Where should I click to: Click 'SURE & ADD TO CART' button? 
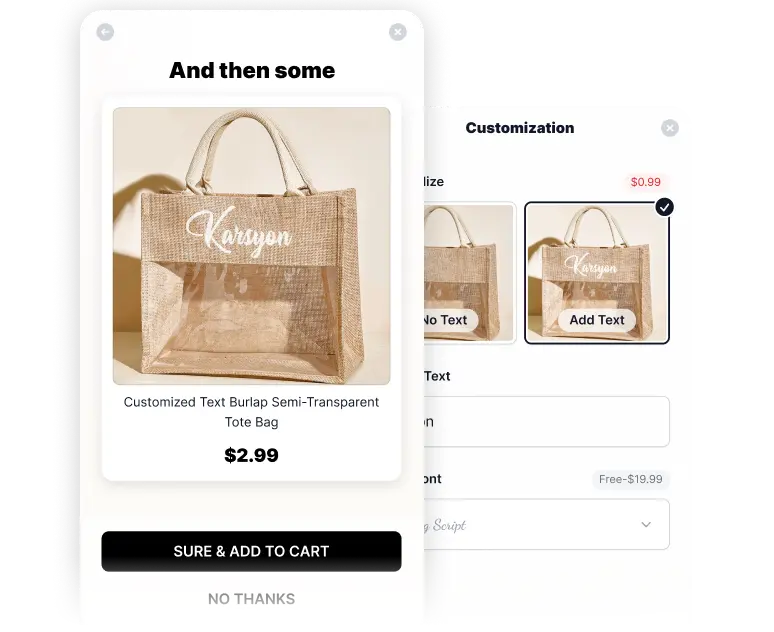(251, 552)
